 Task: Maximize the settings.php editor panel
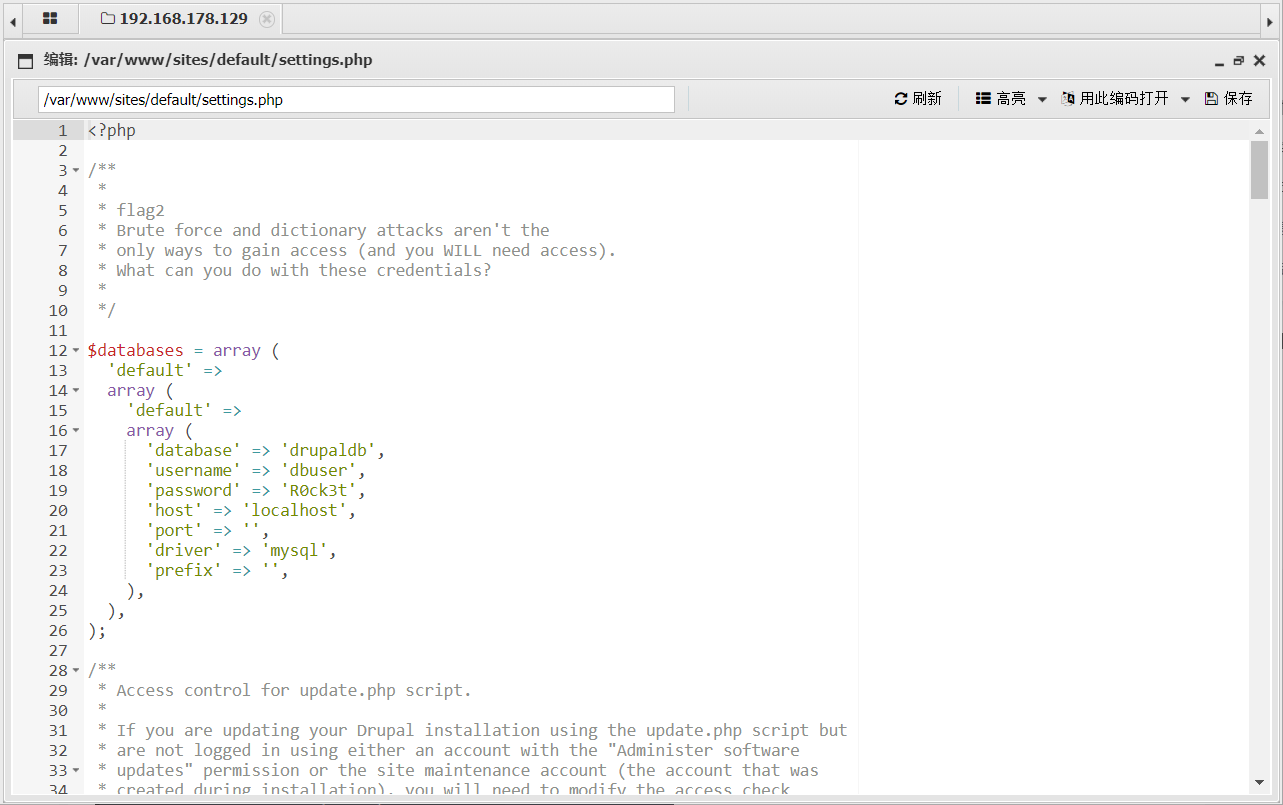[x=1238, y=60]
